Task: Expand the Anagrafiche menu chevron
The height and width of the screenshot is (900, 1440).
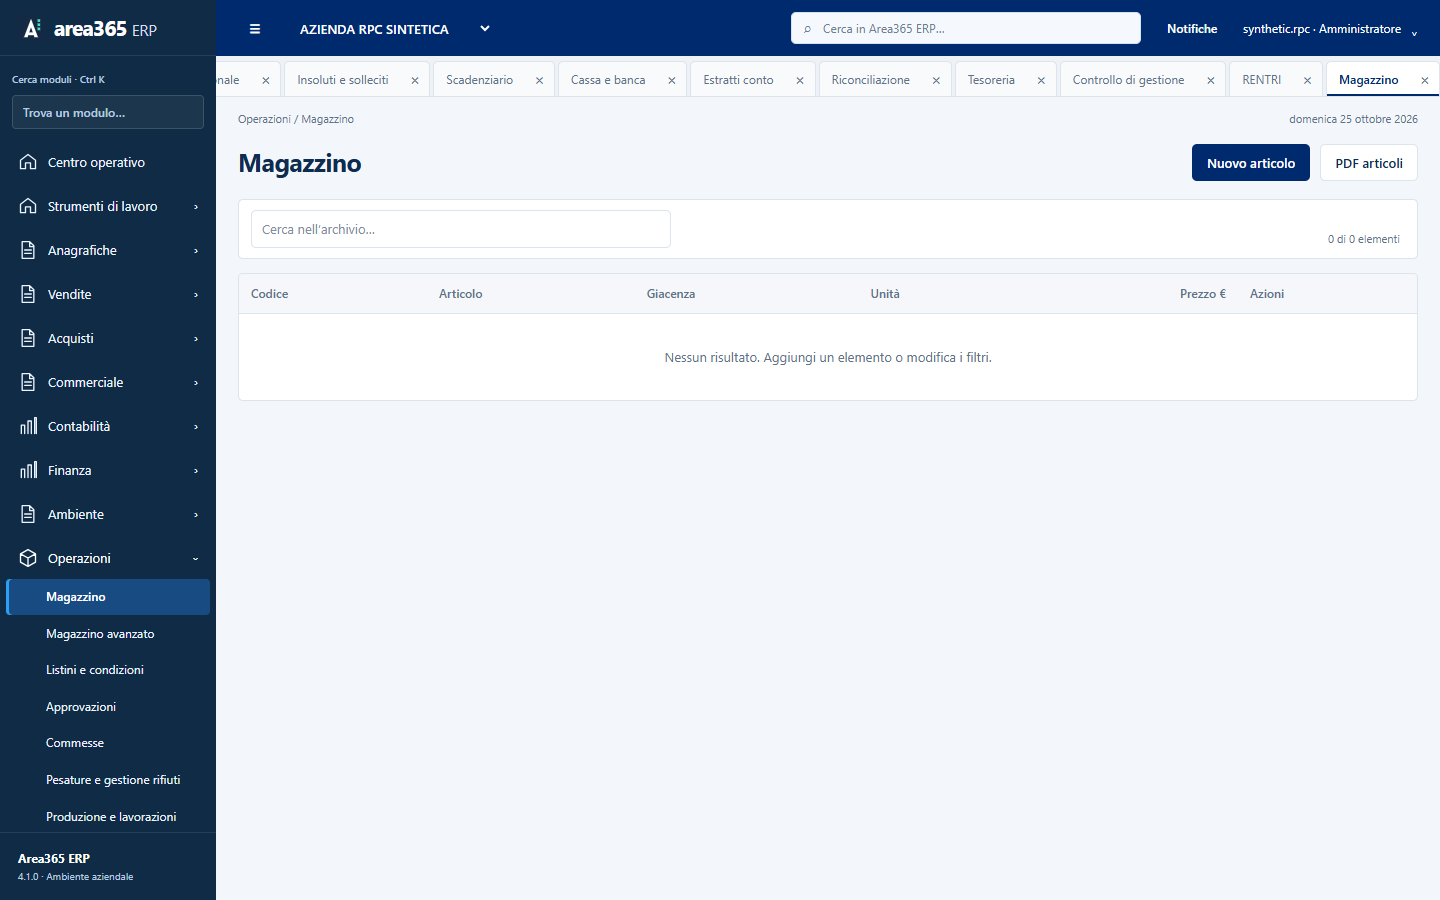Action: pos(196,251)
